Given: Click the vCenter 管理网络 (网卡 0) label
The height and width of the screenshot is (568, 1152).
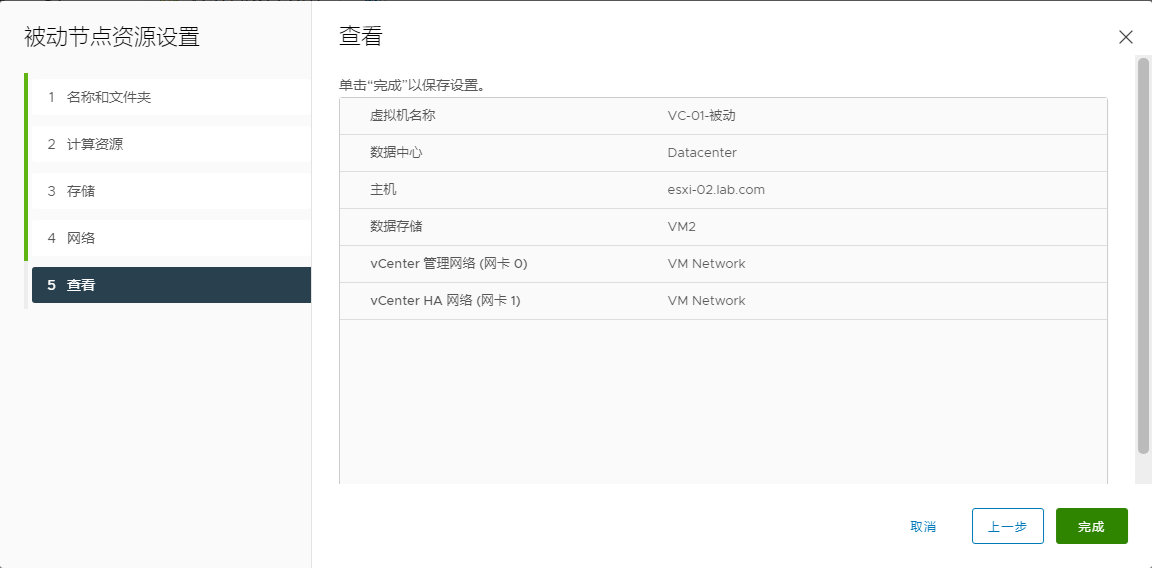Looking at the screenshot, I should coord(449,264).
